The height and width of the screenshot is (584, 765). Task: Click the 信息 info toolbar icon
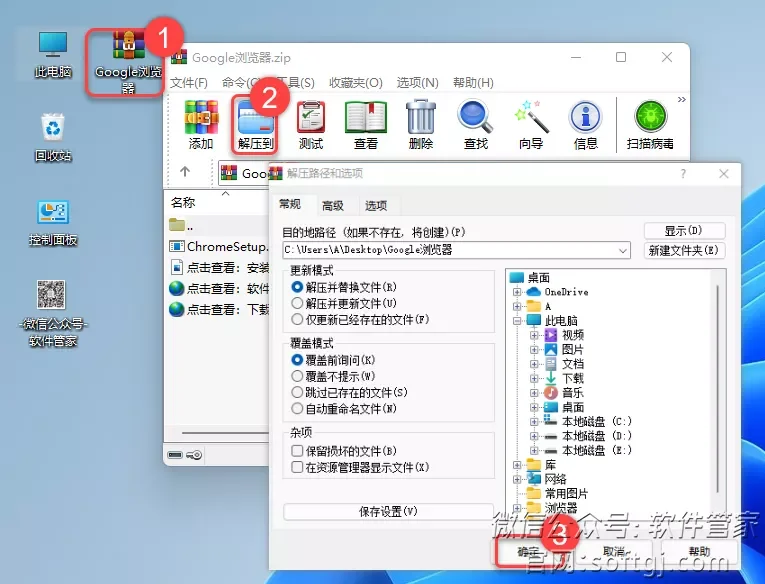[x=585, y=125]
